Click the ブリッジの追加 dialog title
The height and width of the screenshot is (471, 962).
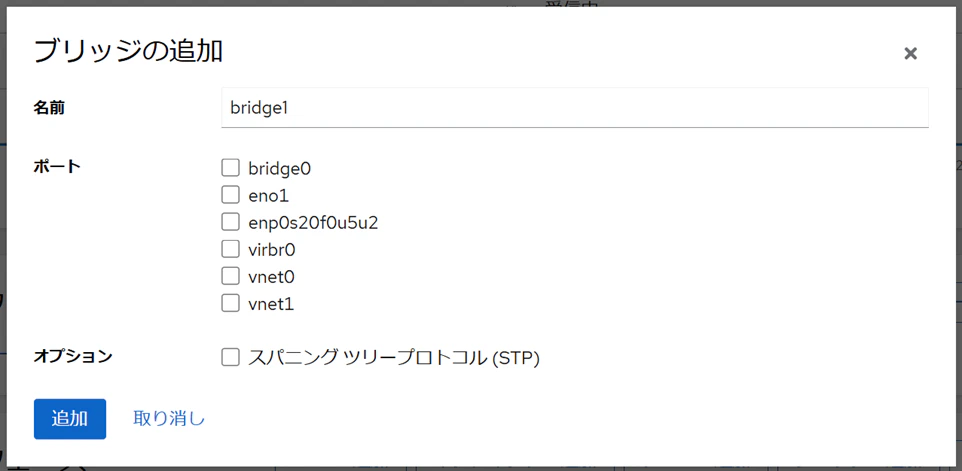coord(128,51)
